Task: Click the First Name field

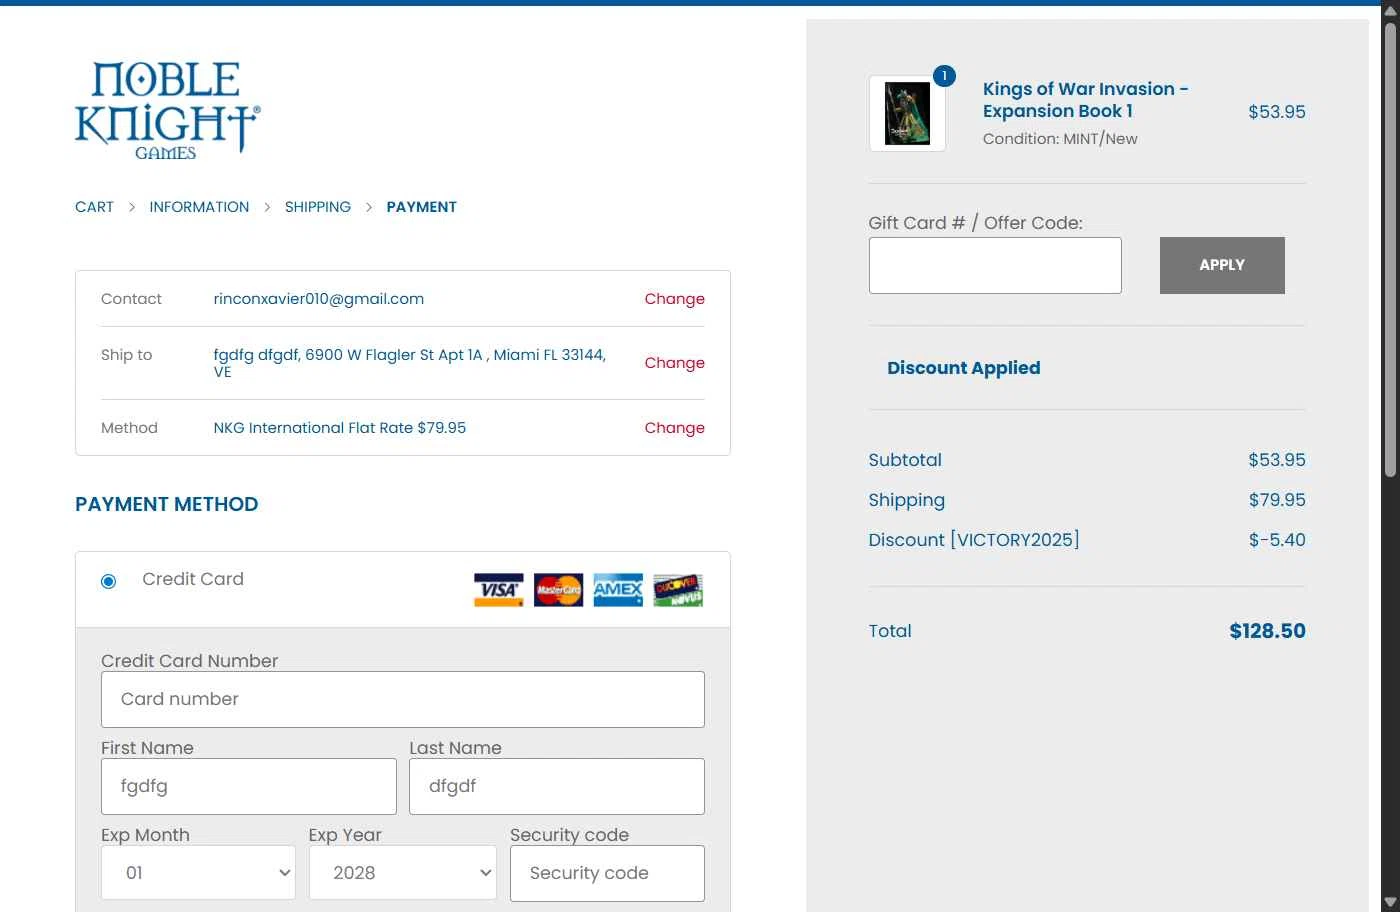Action: pyautogui.click(x=249, y=786)
